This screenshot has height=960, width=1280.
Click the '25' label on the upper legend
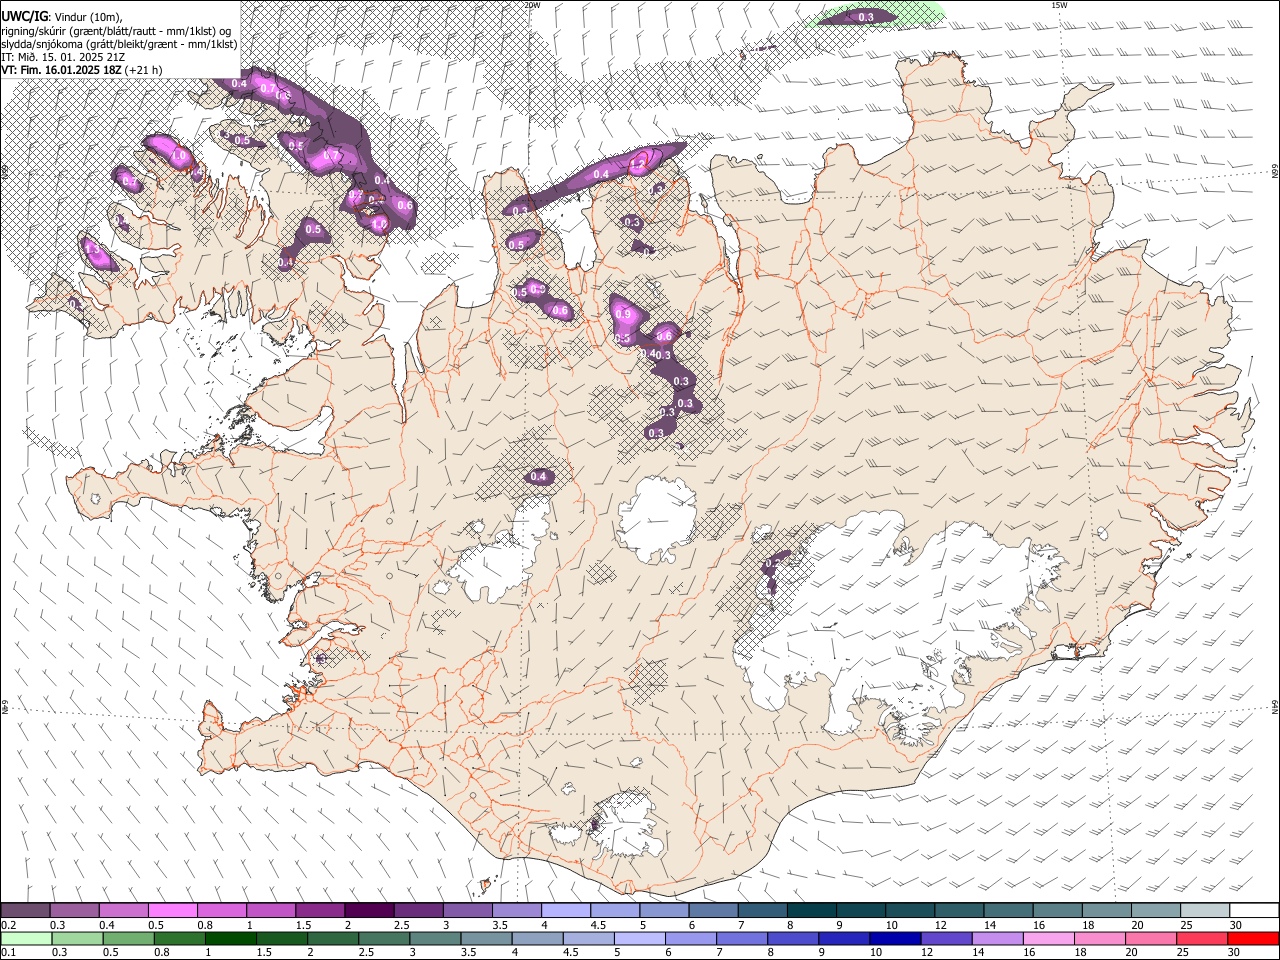click(1184, 925)
